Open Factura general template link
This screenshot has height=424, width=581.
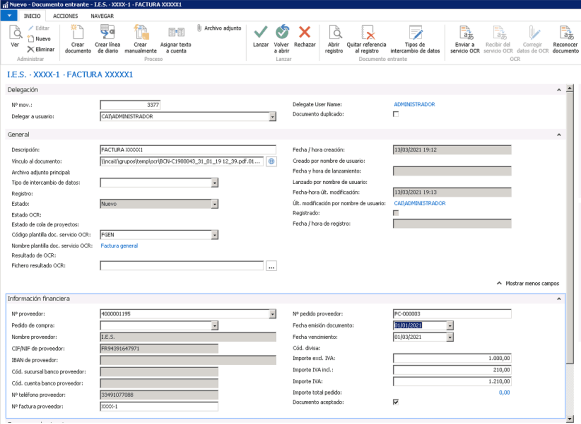[x=119, y=246]
